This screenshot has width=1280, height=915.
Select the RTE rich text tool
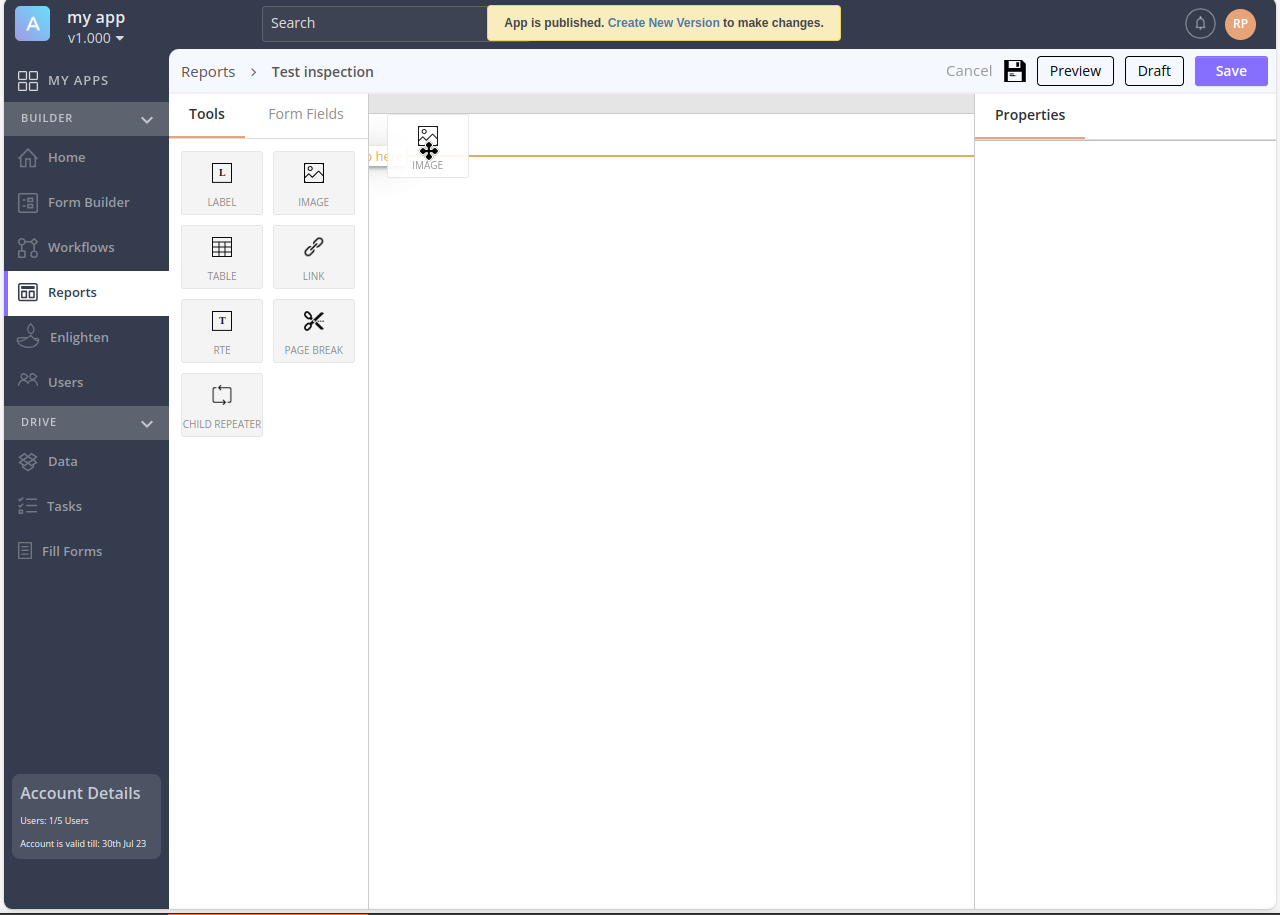tap(222, 331)
